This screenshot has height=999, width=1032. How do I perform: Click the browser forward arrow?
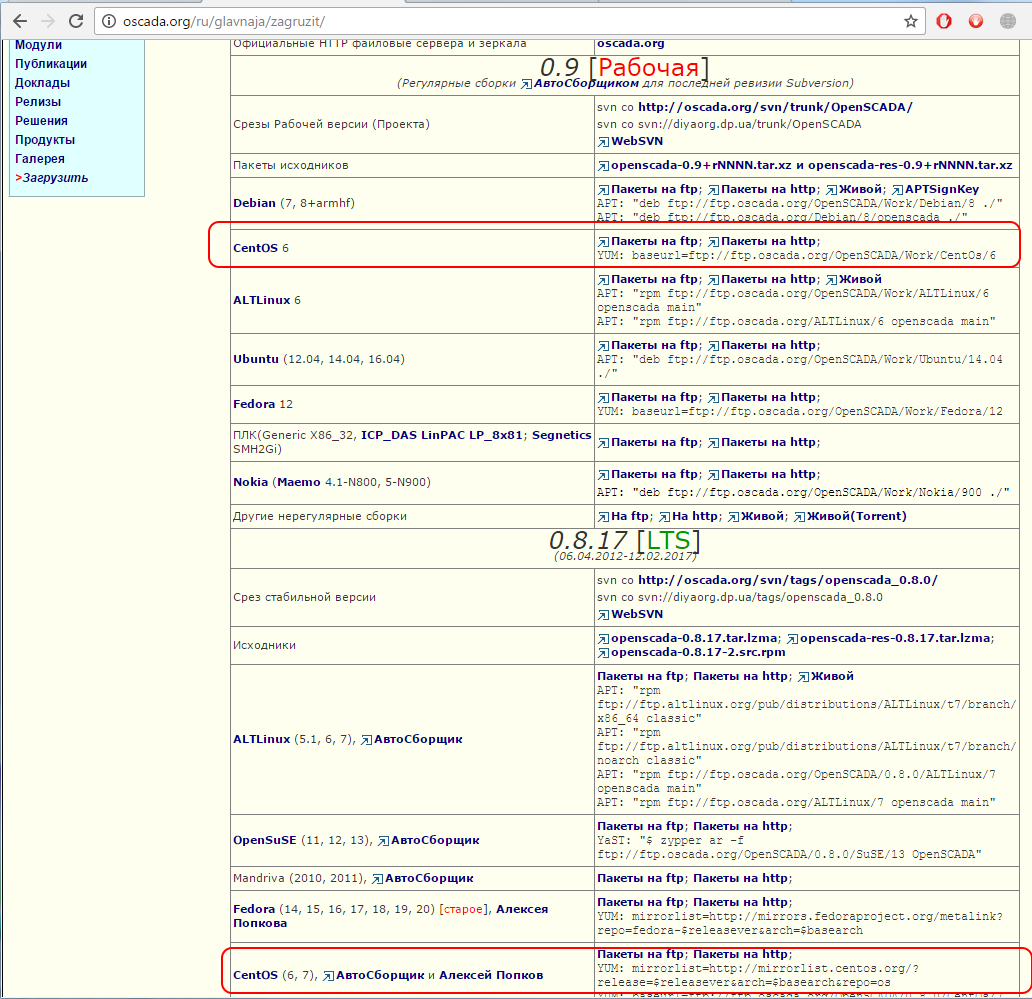[x=48, y=20]
